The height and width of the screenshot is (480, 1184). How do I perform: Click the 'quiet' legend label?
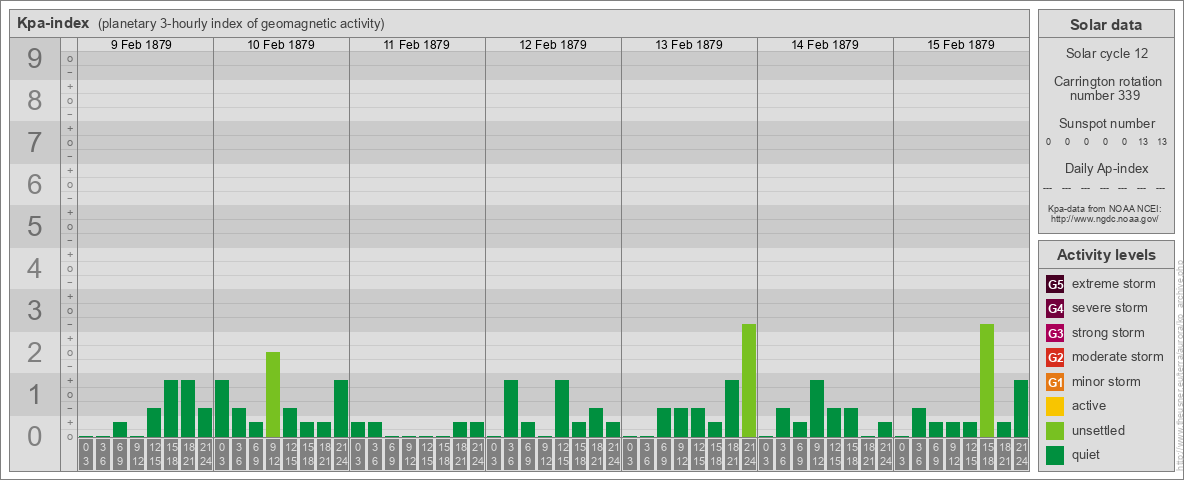coord(1087,454)
